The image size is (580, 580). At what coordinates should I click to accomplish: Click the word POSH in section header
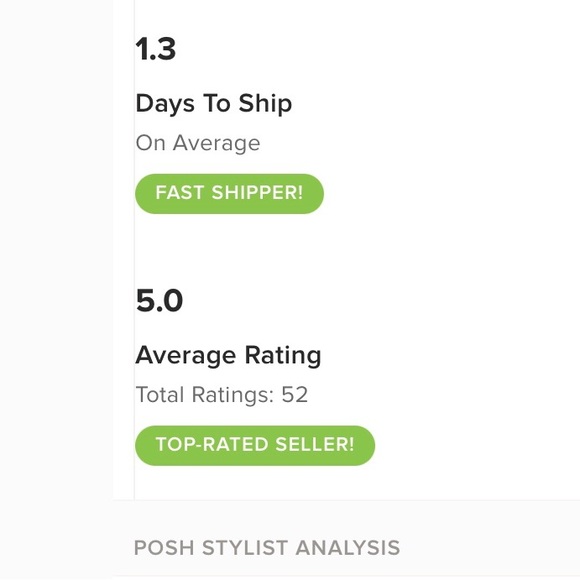pos(164,548)
